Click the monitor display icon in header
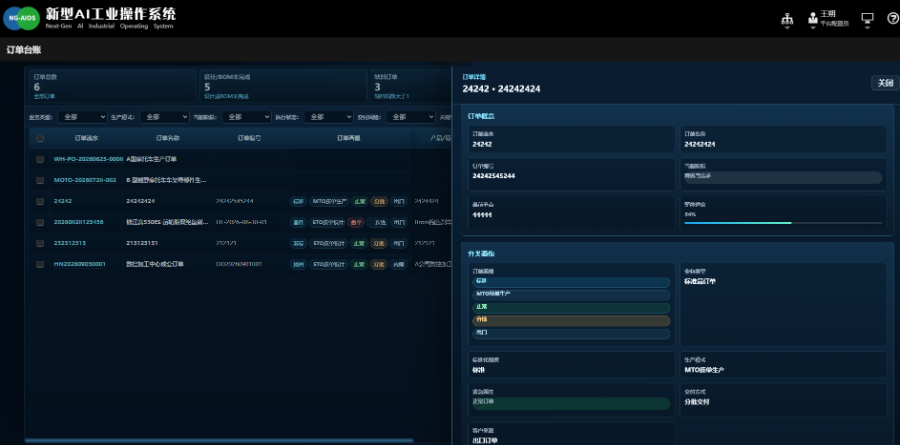 [x=867, y=19]
